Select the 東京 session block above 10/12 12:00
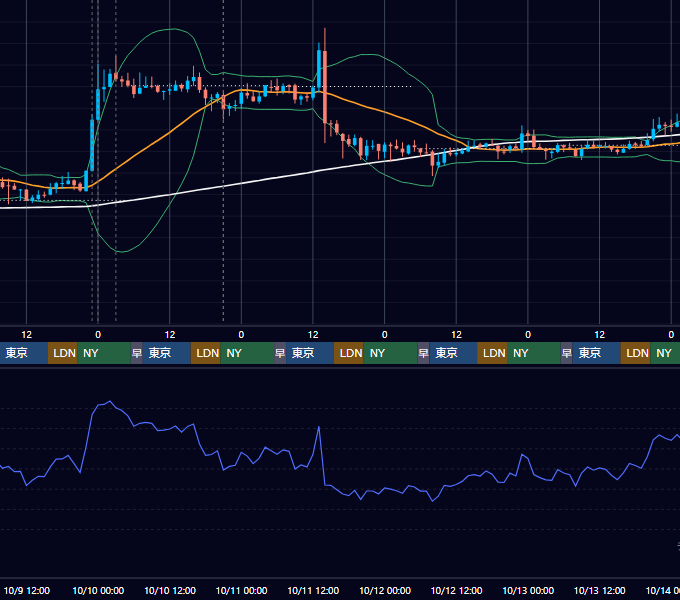680x600 pixels. 453,353
